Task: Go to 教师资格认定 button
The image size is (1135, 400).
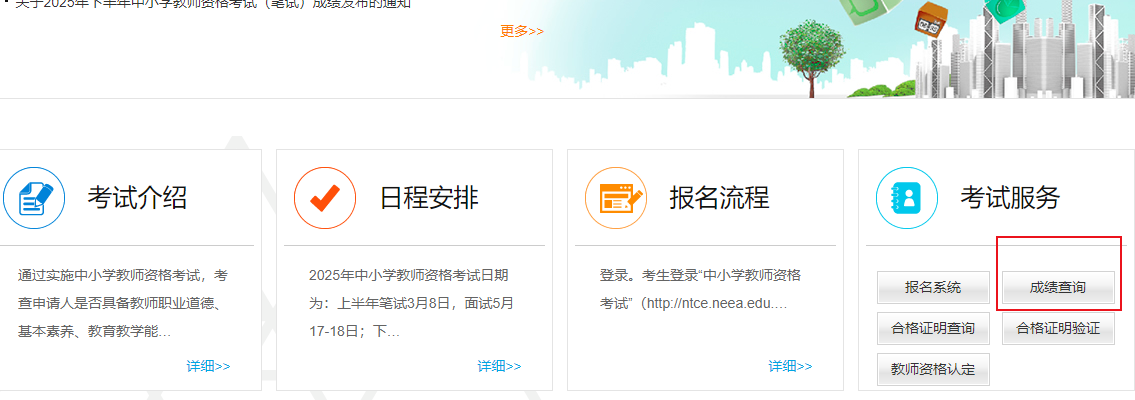Action: [933, 369]
